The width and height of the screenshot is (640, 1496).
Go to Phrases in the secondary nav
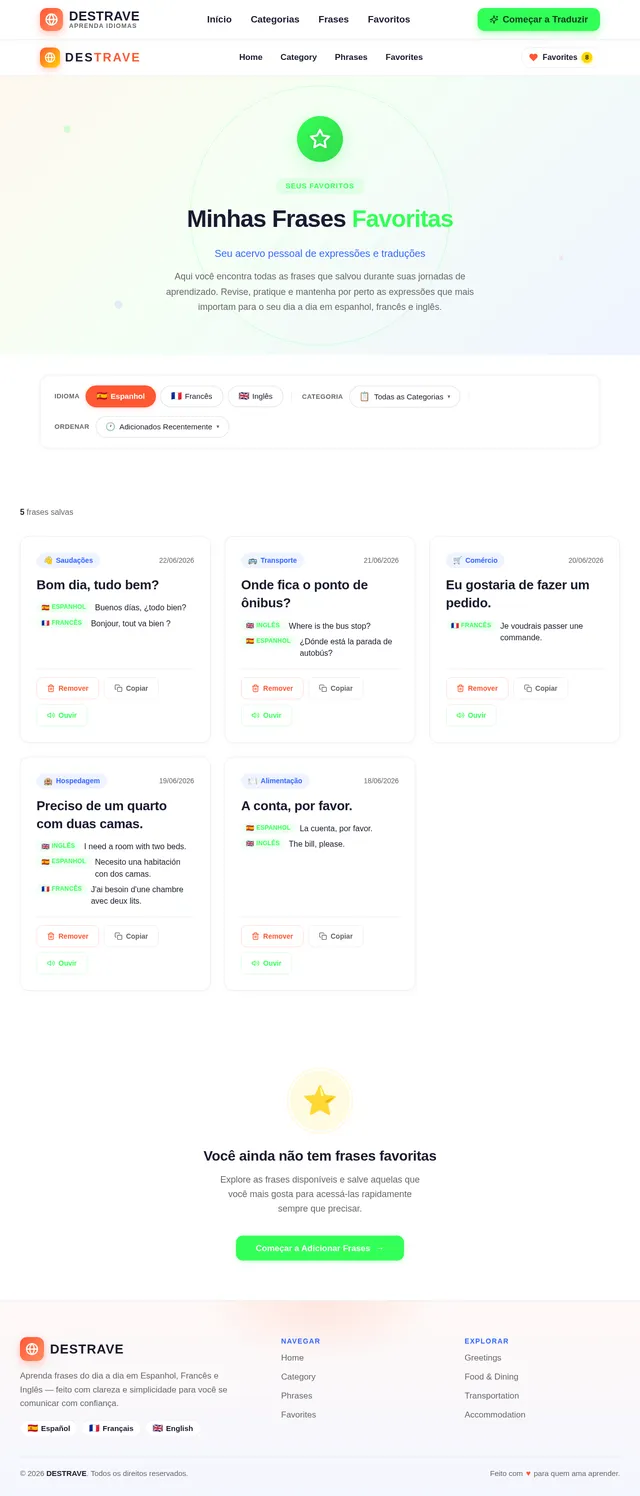[x=351, y=57]
